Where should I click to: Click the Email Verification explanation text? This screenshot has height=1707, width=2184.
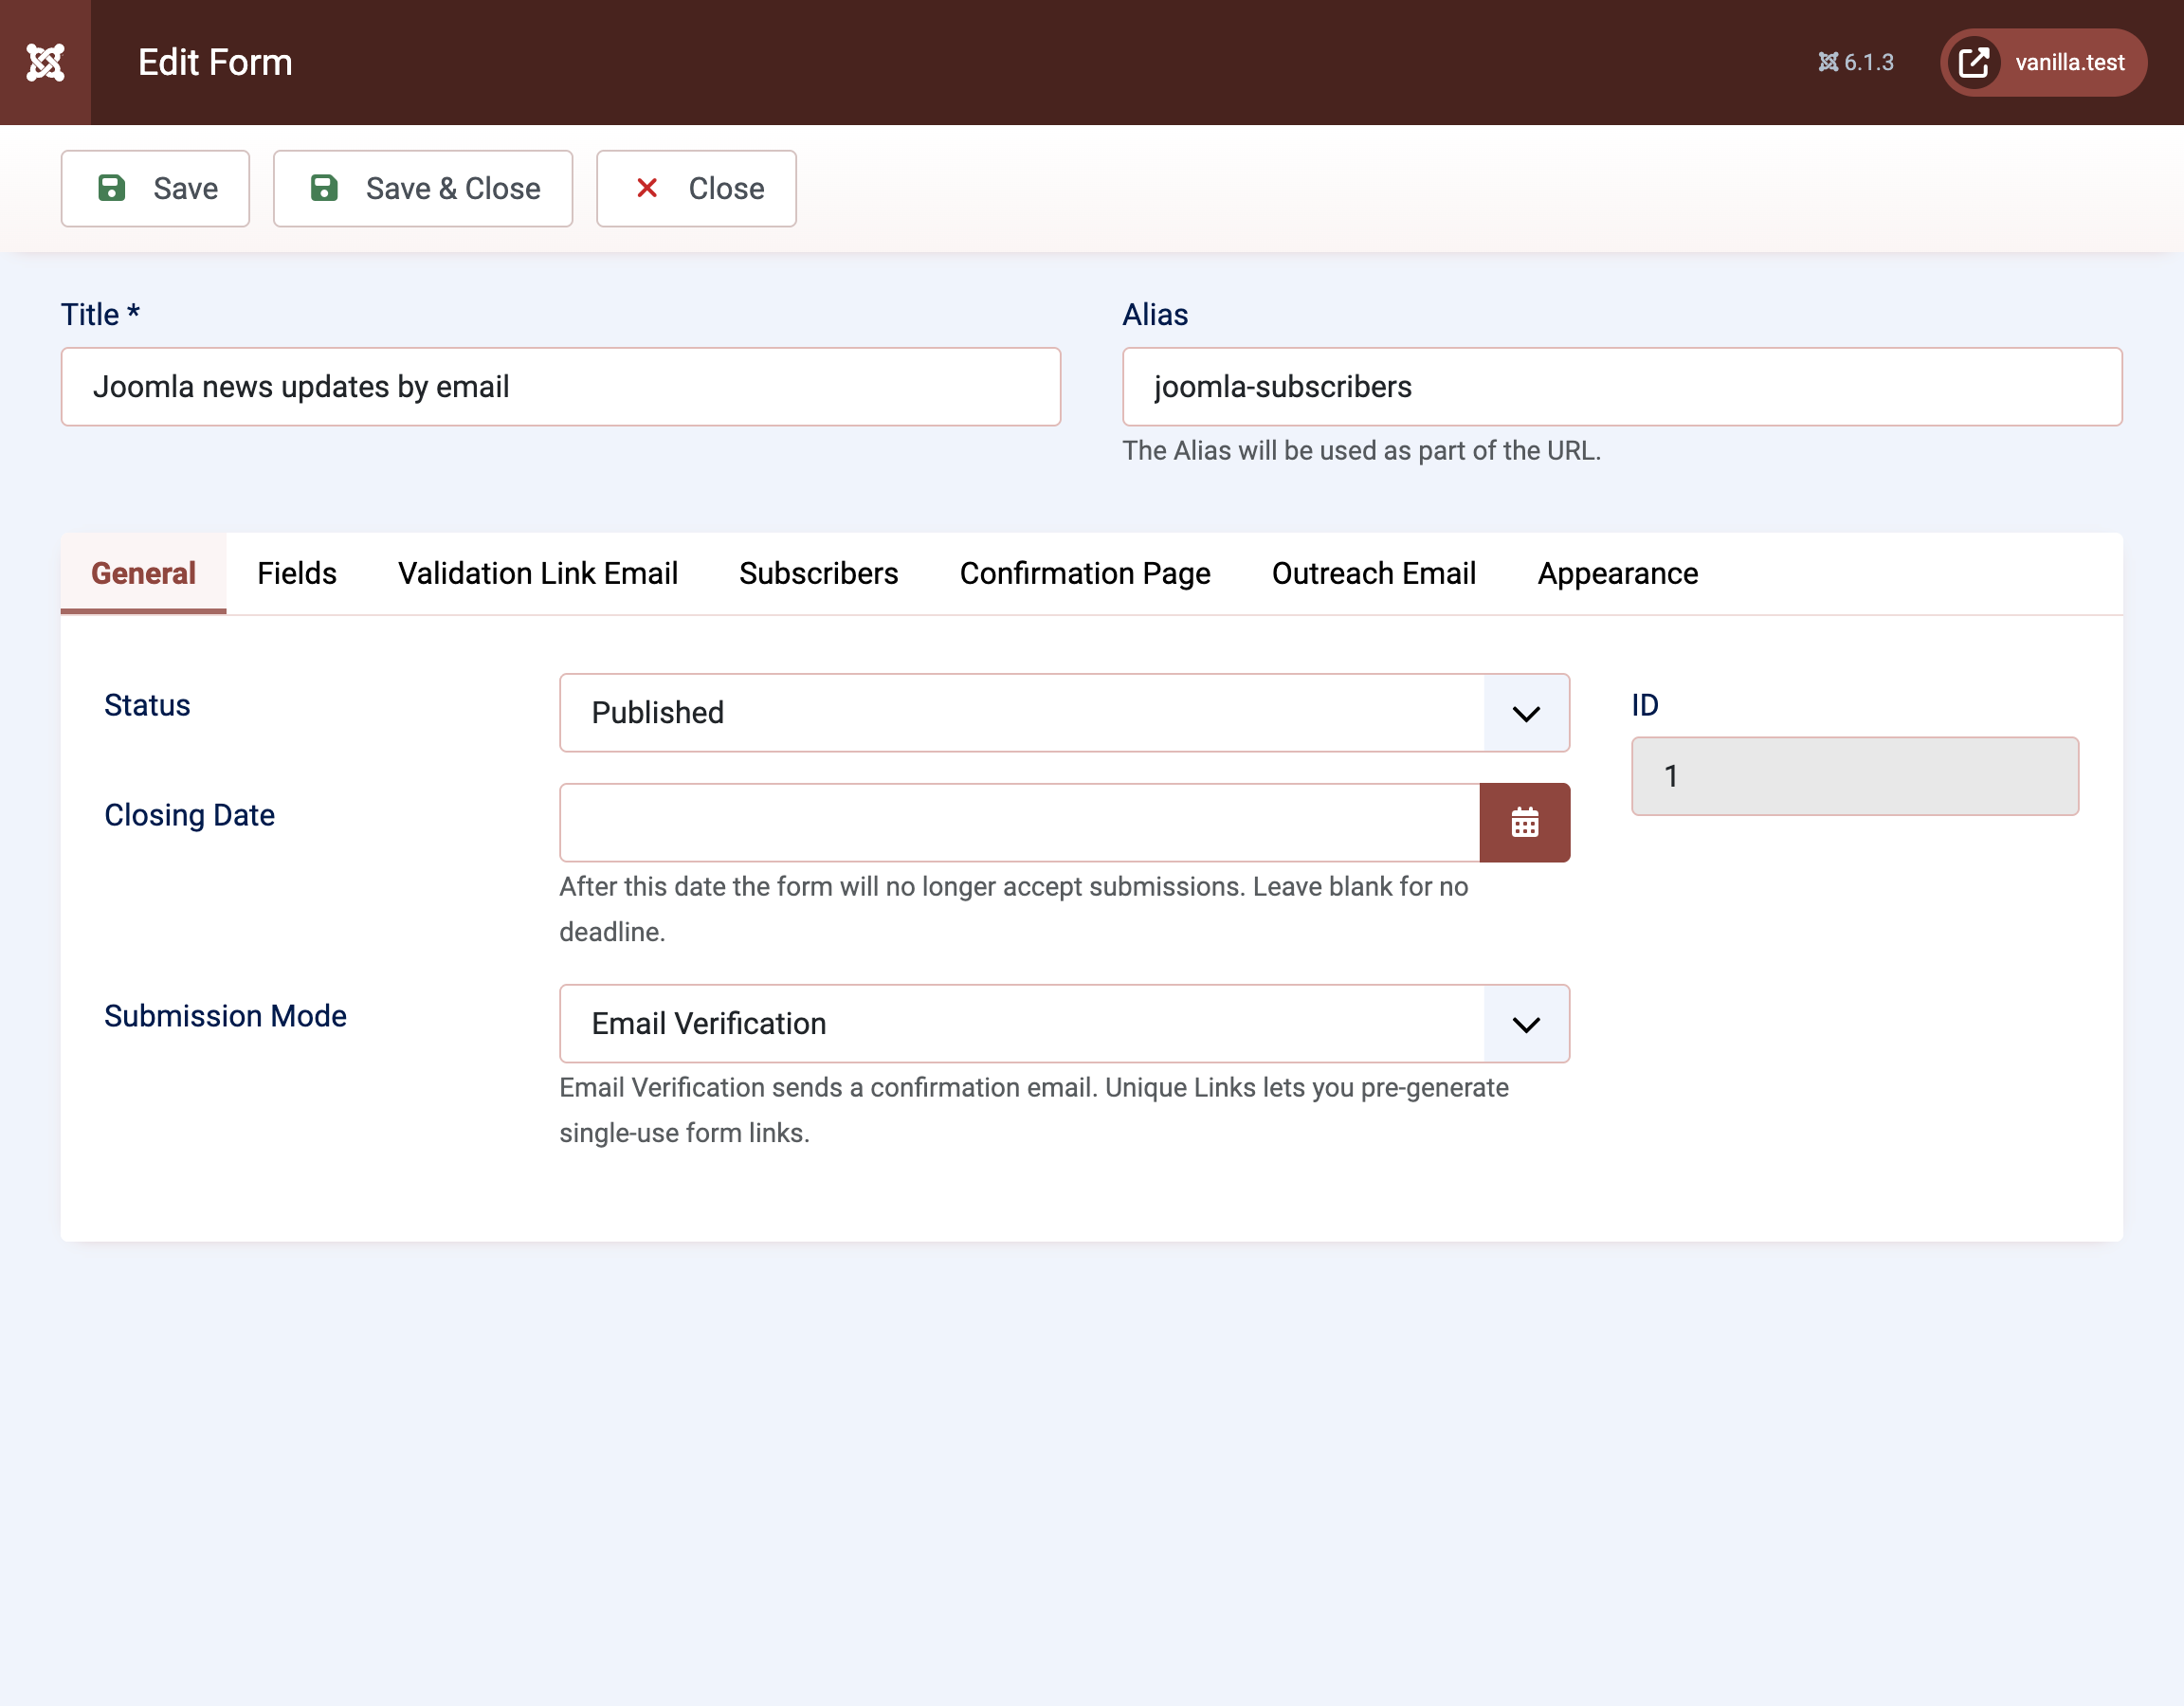coord(1033,1110)
